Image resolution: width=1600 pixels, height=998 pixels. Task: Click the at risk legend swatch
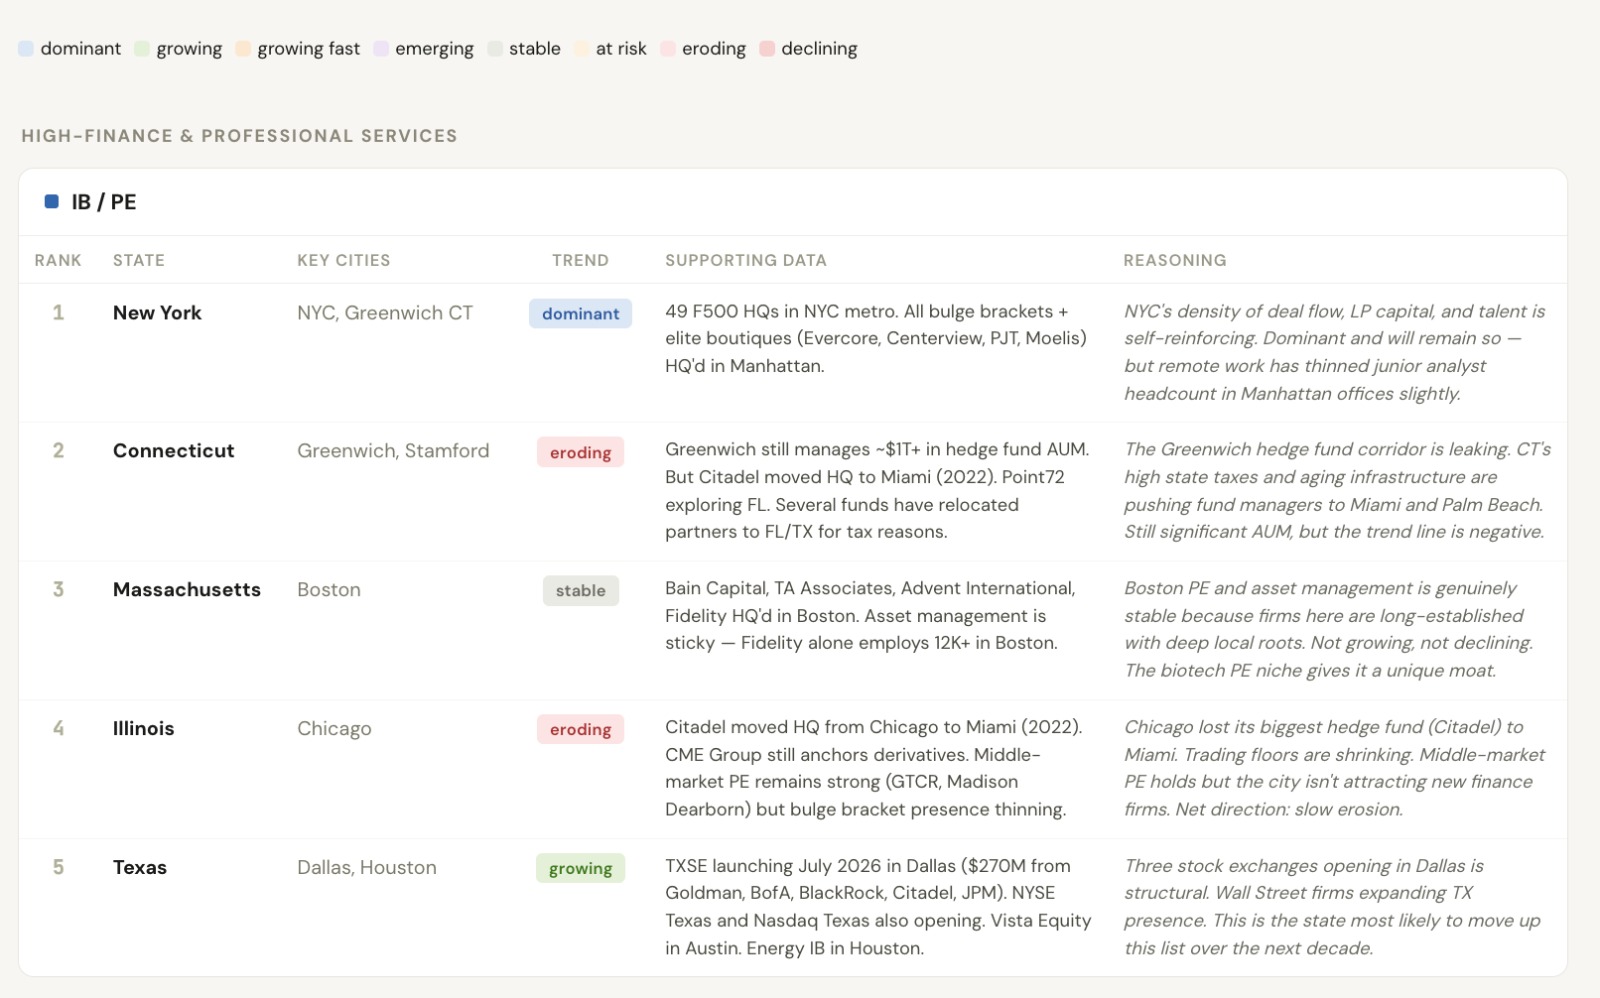[582, 49]
